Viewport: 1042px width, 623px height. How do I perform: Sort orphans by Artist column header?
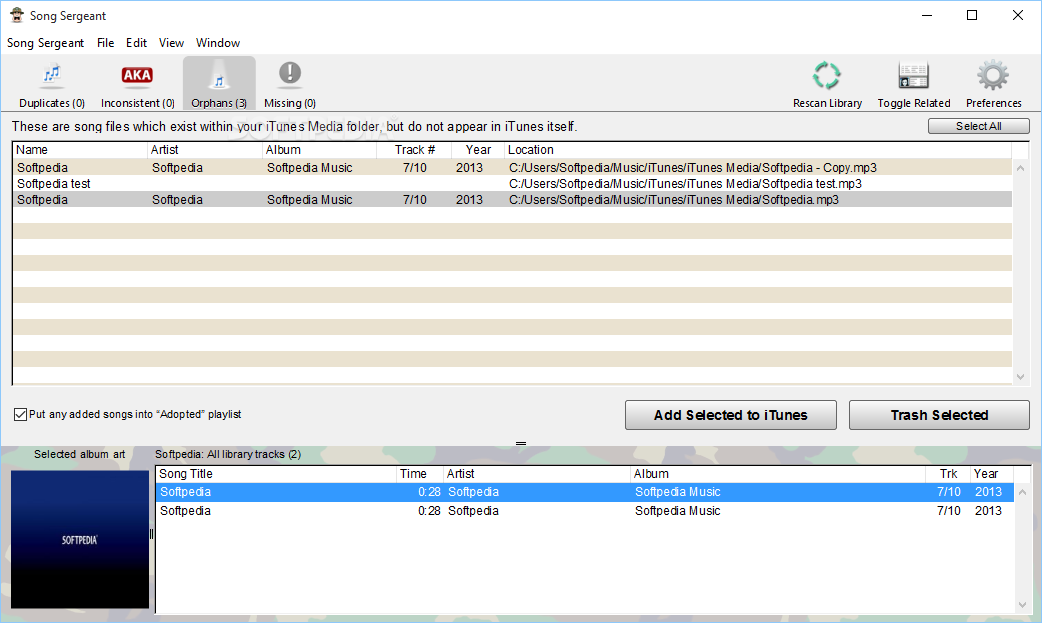pyautogui.click(x=205, y=150)
